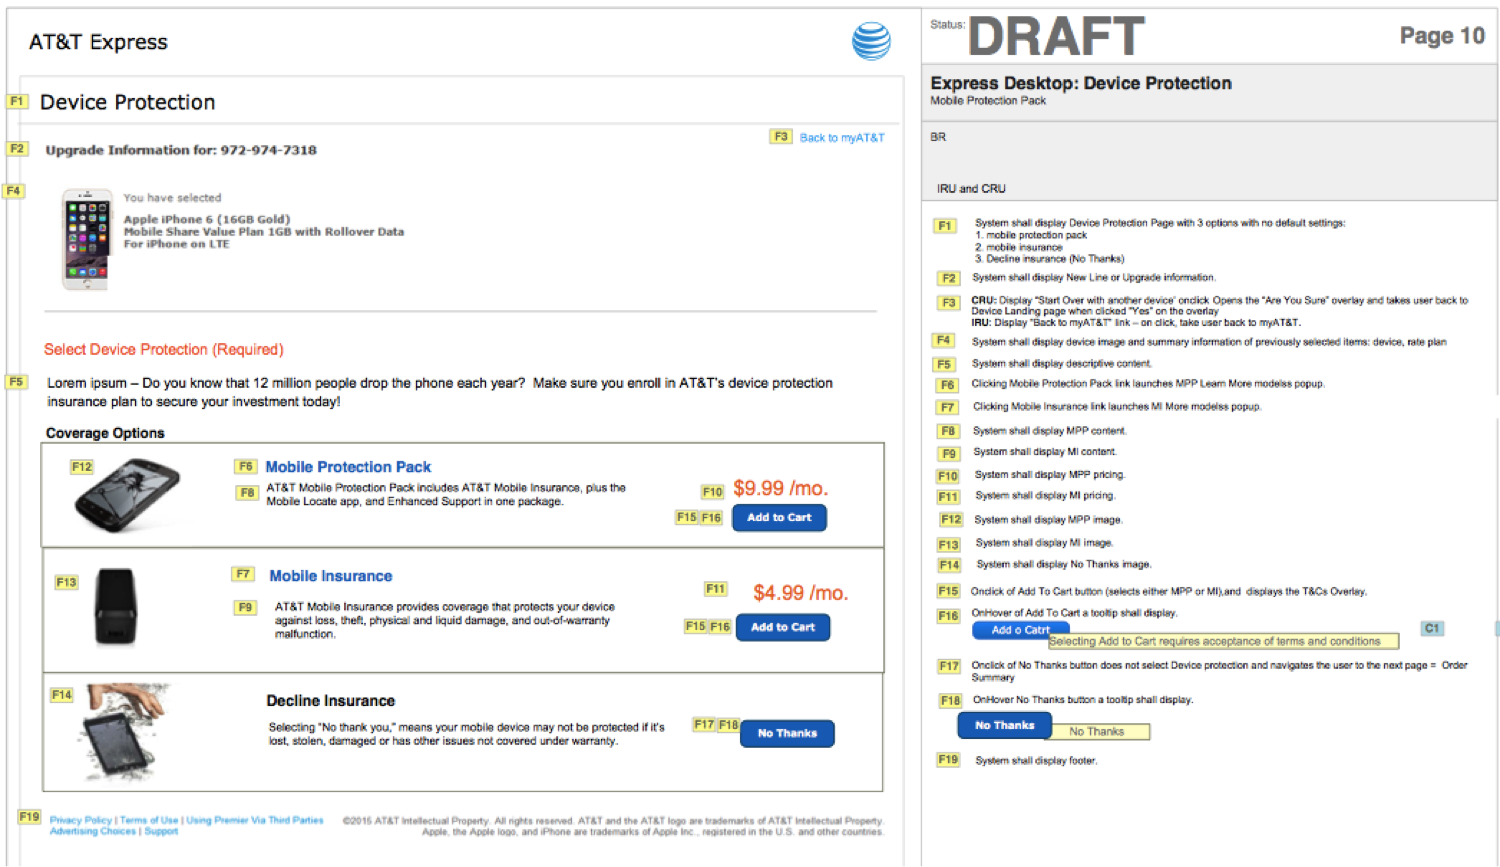This screenshot has width=1500, height=867.
Task: Add the $4.99 Mobile Insurance to cart
Action: [x=783, y=627]
